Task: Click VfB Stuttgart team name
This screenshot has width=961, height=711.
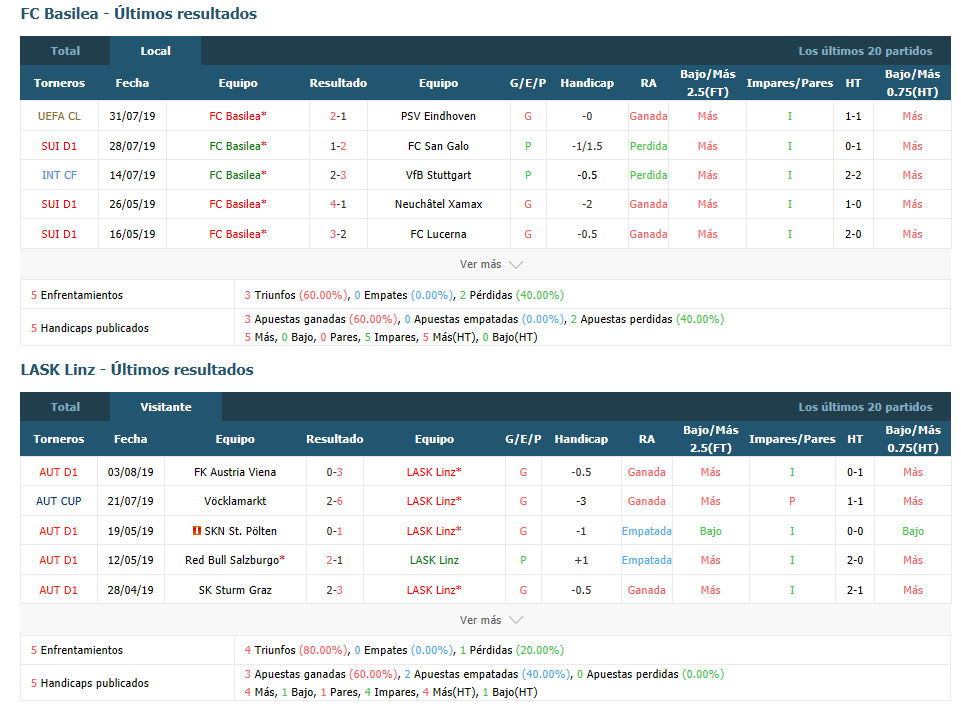Action: (x=438, y=175)
